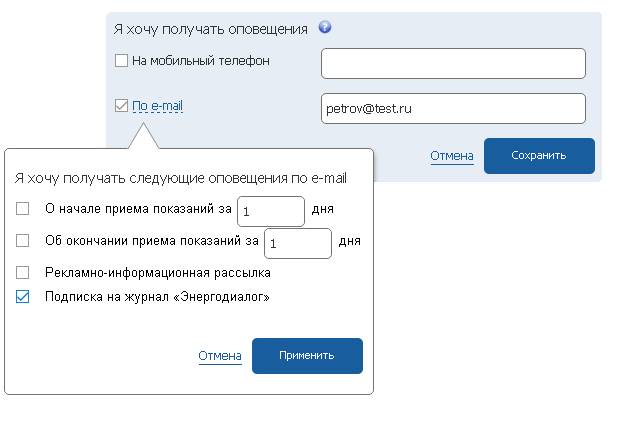Click the blue question mark help icon

[x=325, y=27]
